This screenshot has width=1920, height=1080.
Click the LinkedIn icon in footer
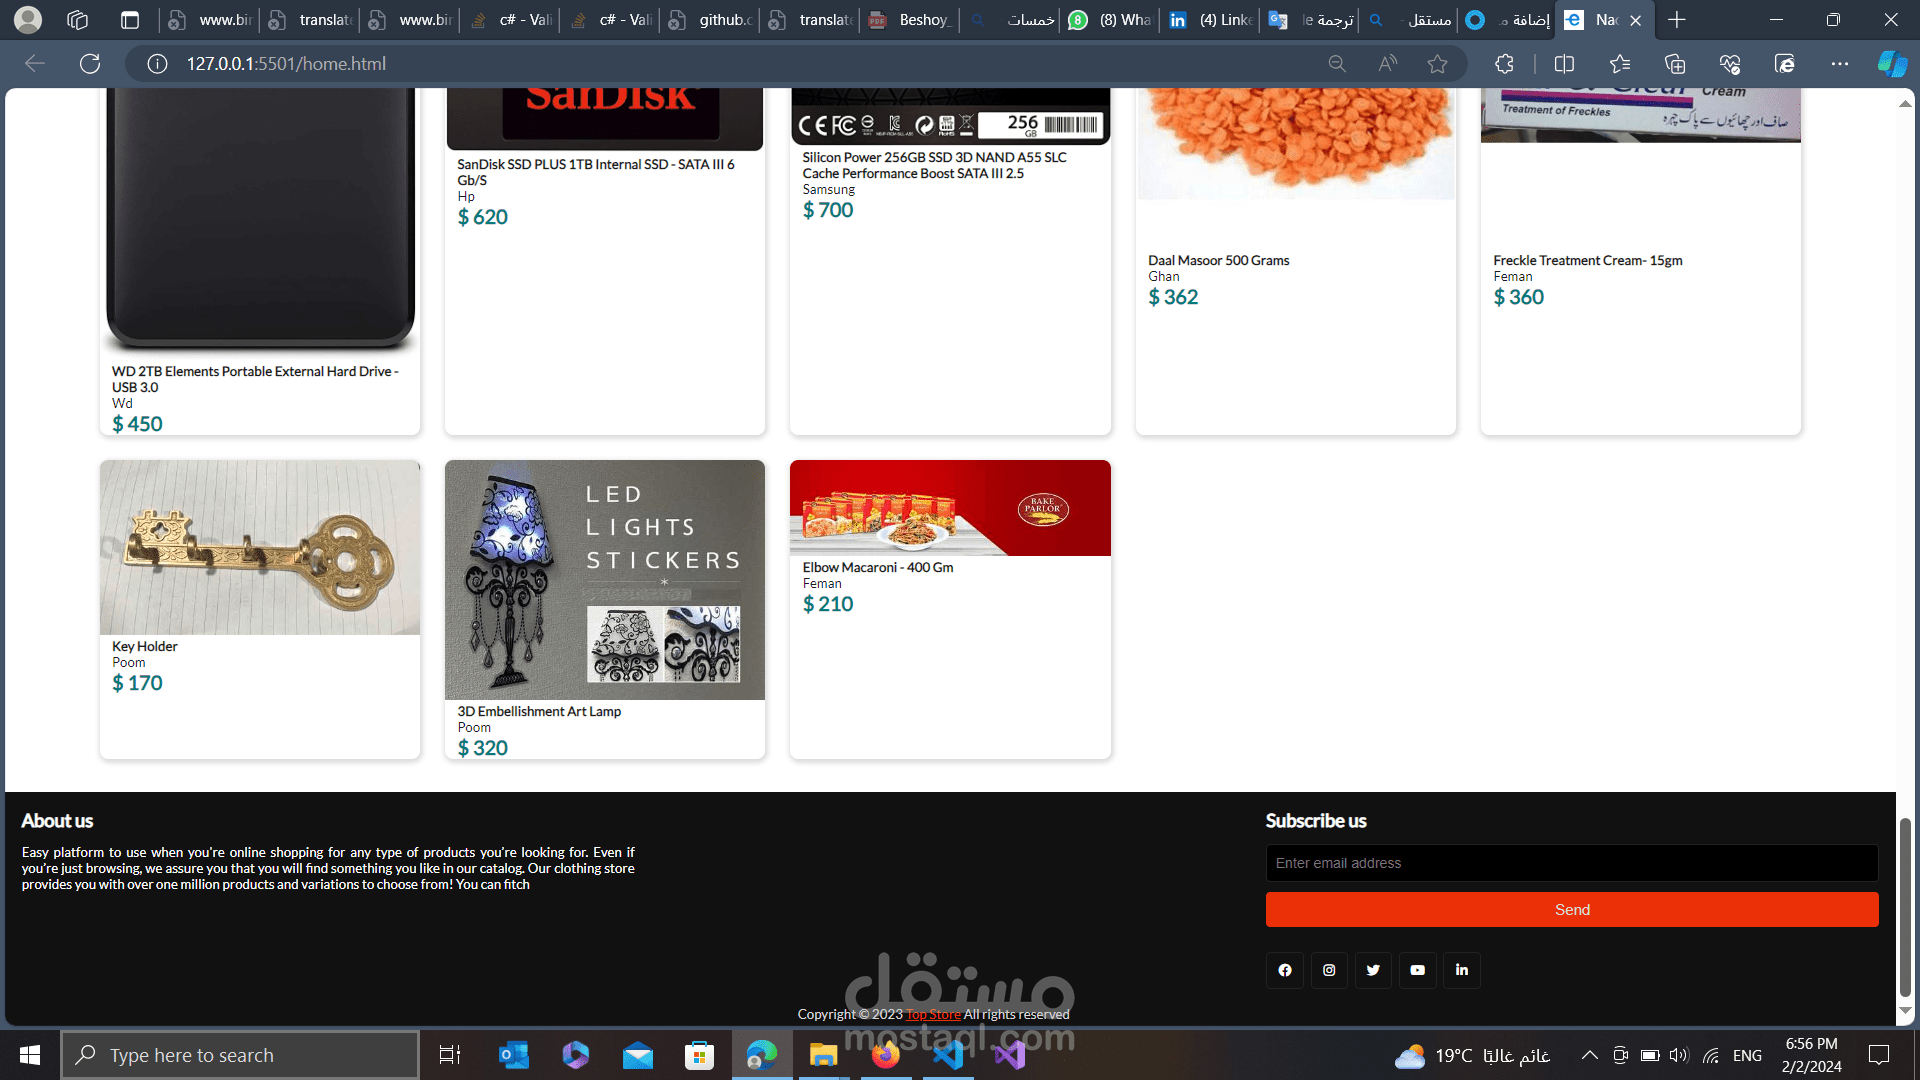coord(1461,970)
